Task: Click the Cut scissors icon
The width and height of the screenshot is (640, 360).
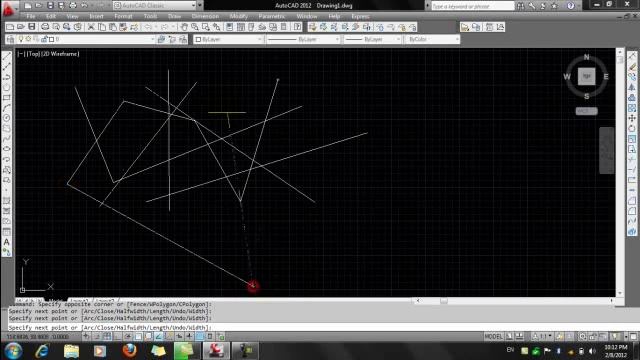Action: [x=91, y=27]
